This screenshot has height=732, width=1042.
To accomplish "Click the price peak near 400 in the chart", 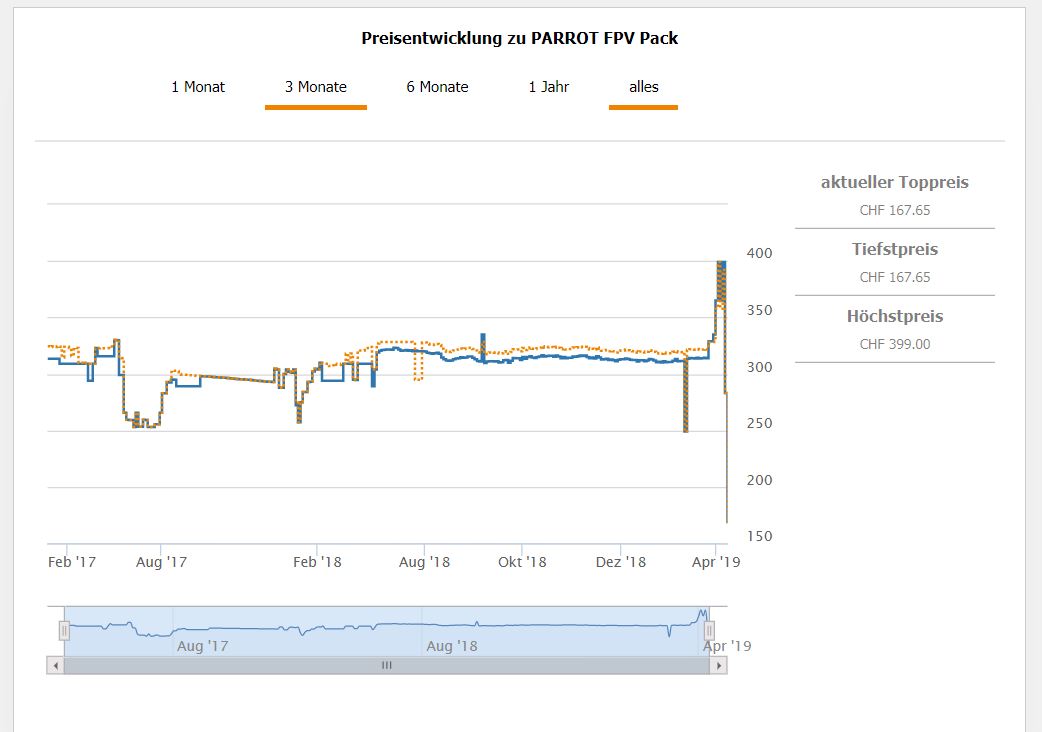I will coord(721,264).
